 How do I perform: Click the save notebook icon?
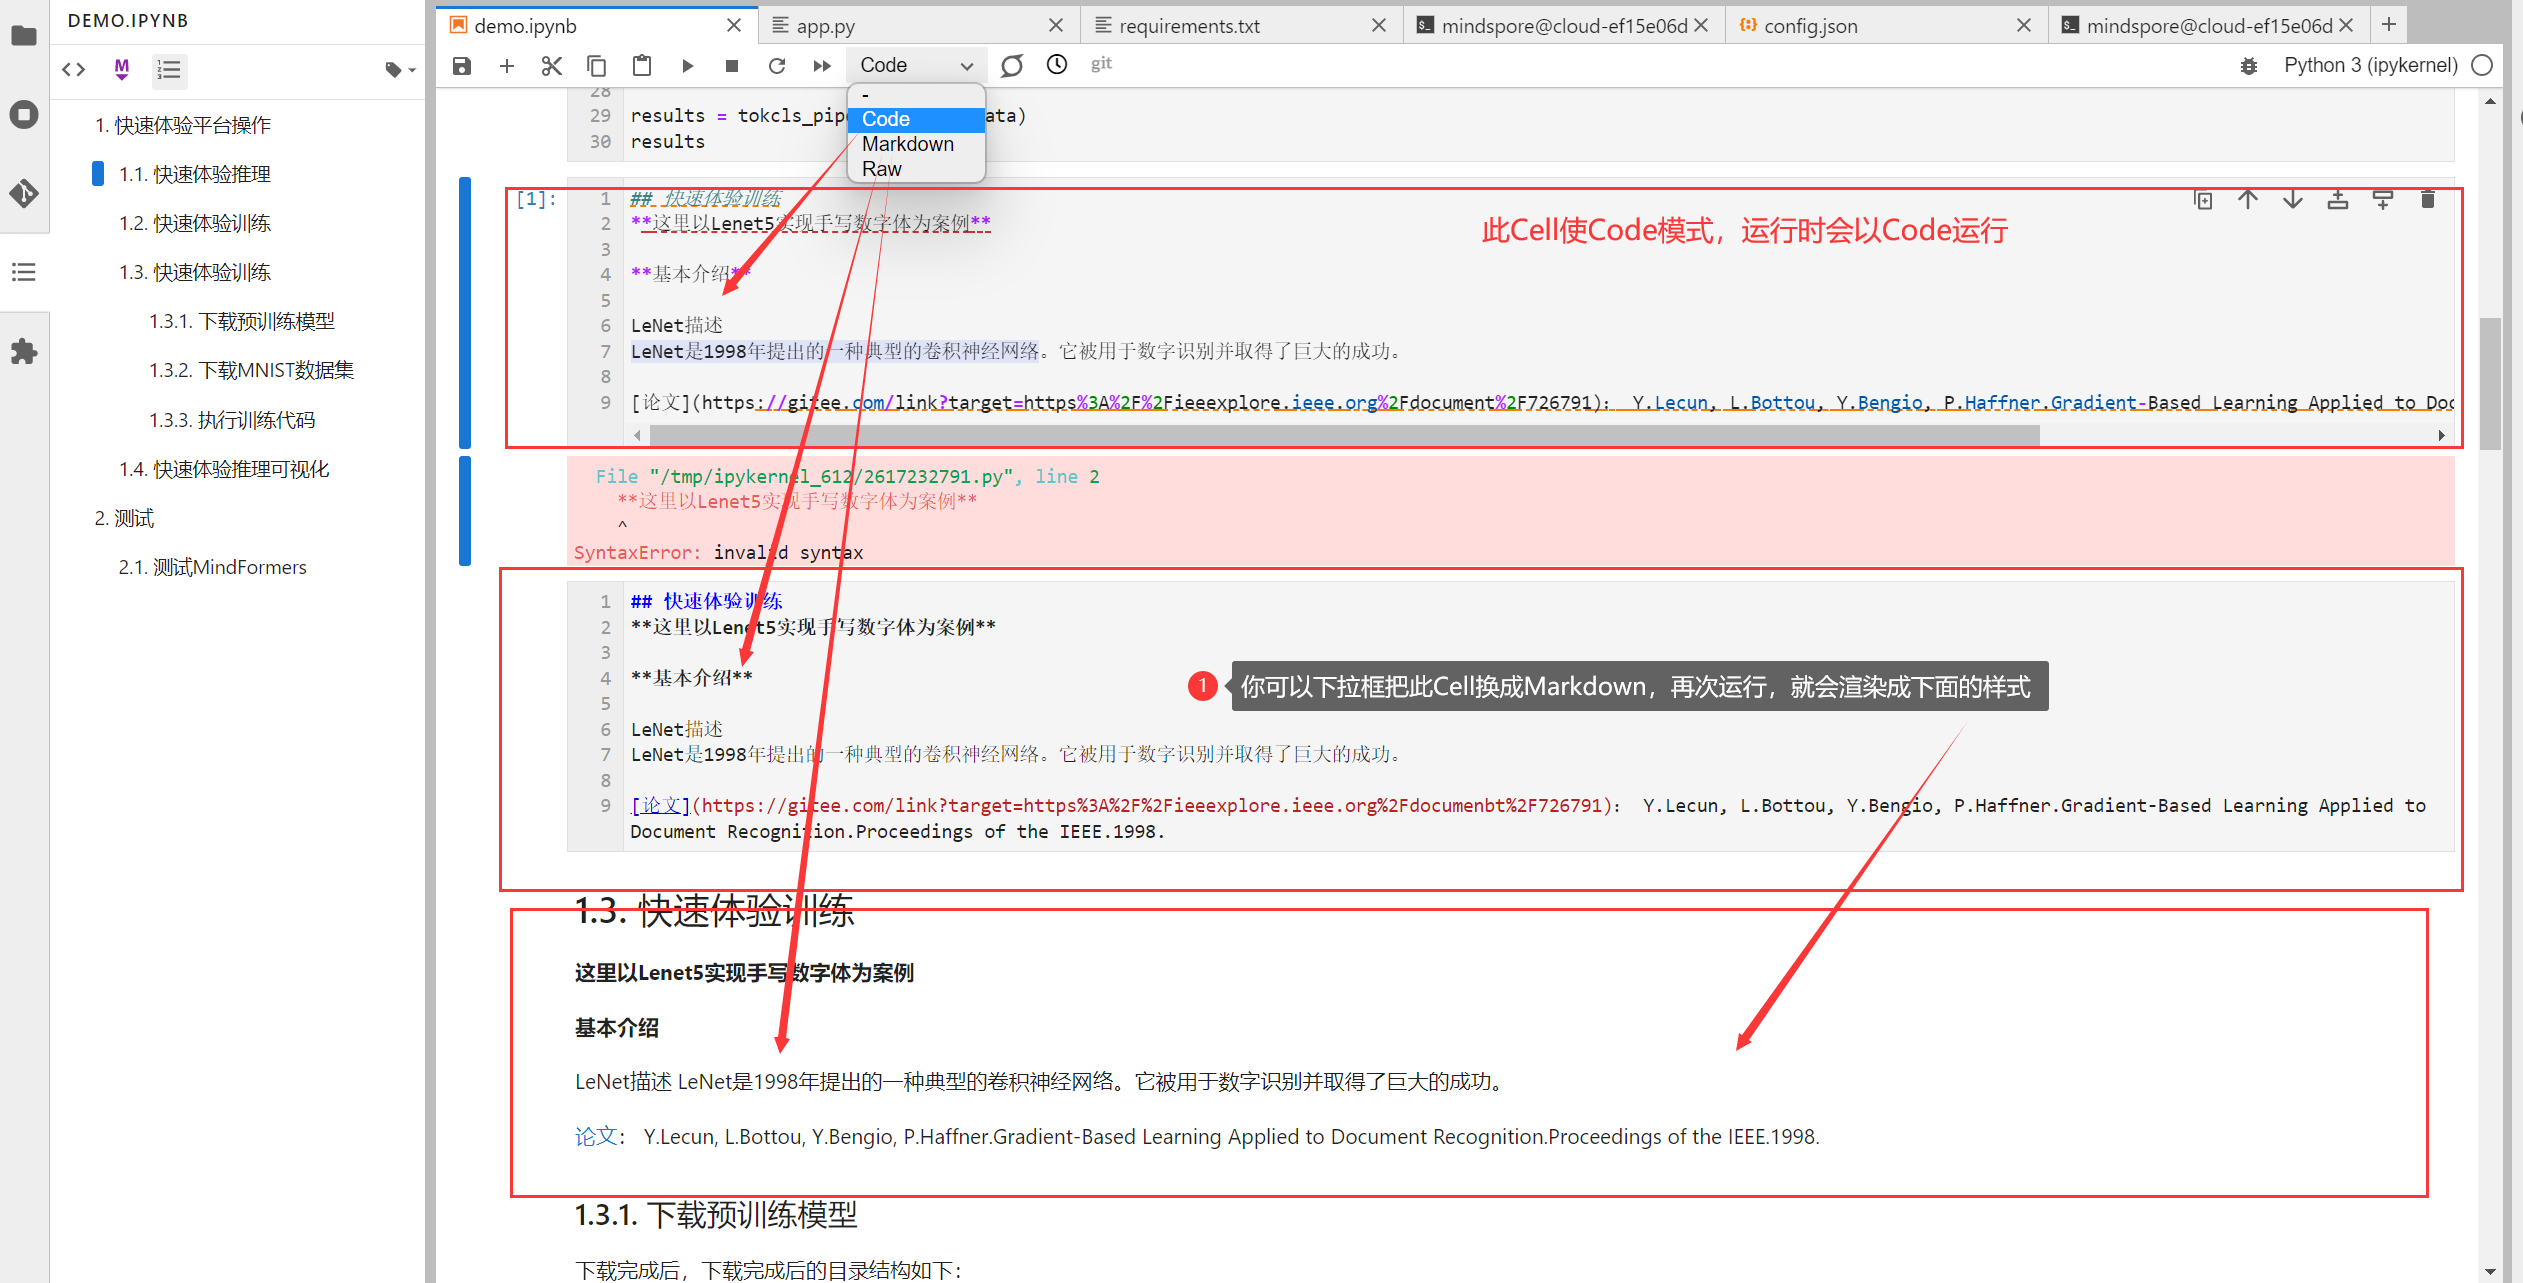tap(461, 66)
